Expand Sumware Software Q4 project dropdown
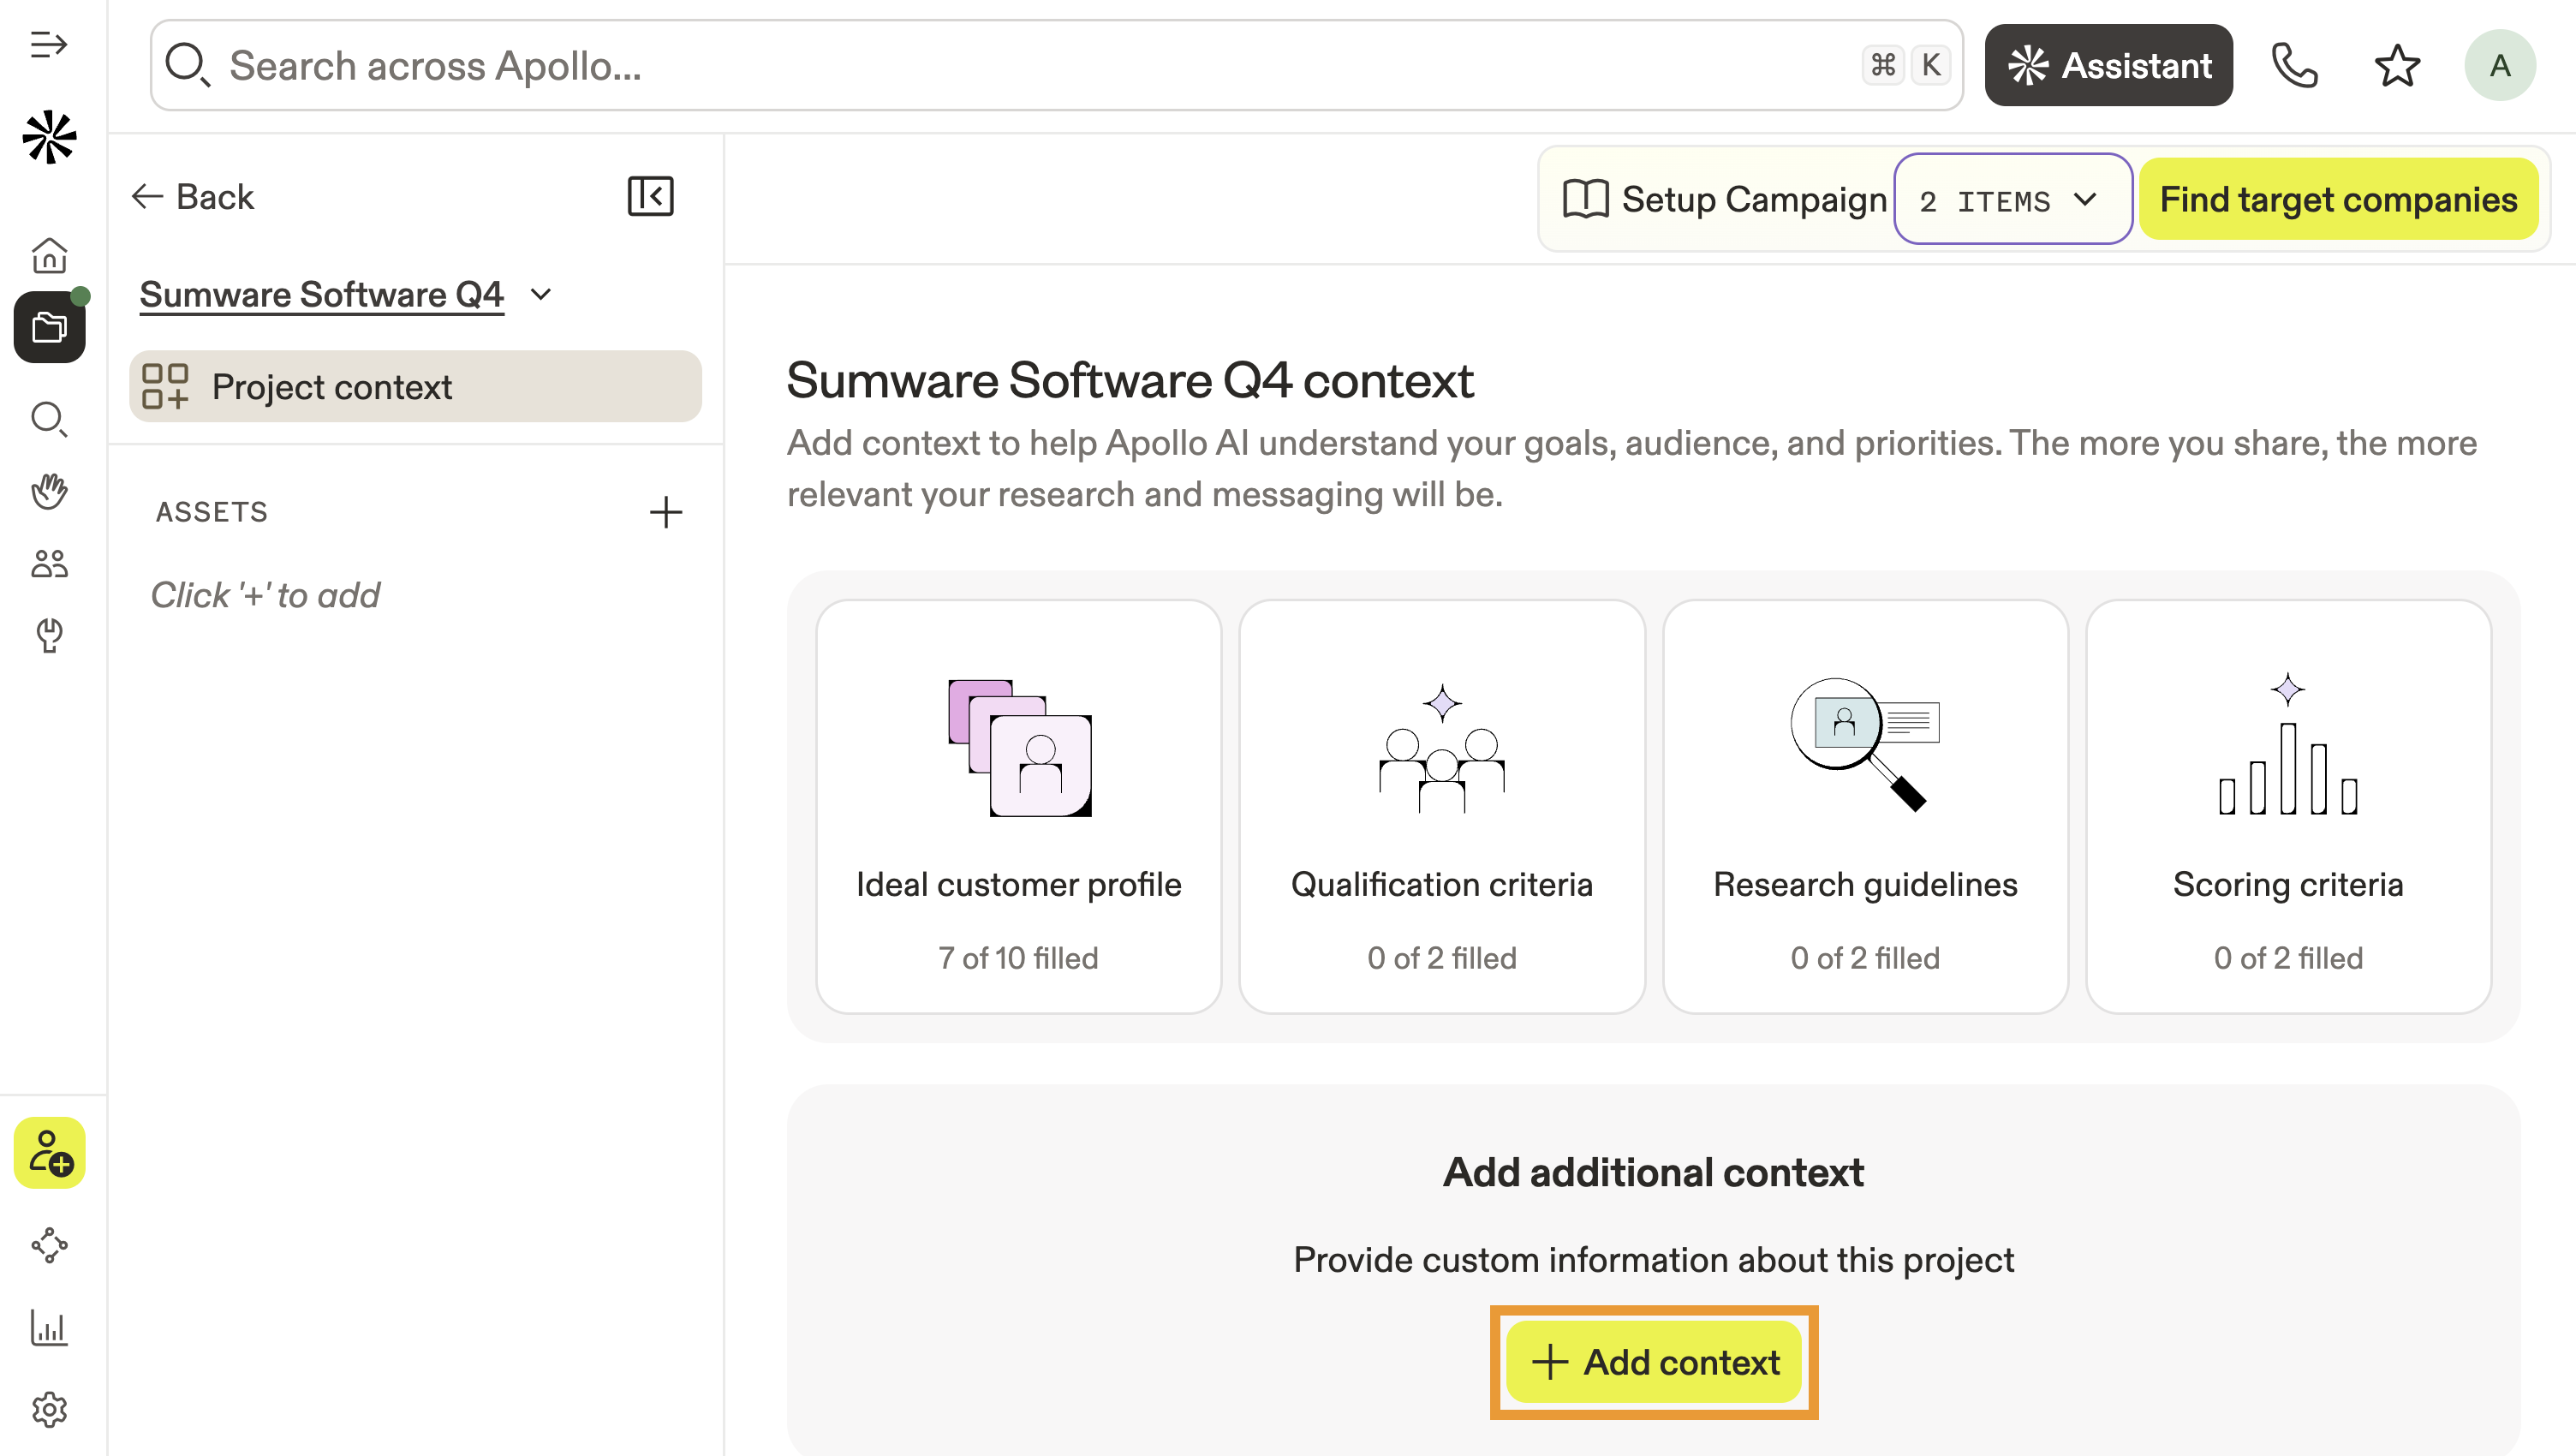The height and width of the screenshot is (1456, 2576). (x=541, y=295)
